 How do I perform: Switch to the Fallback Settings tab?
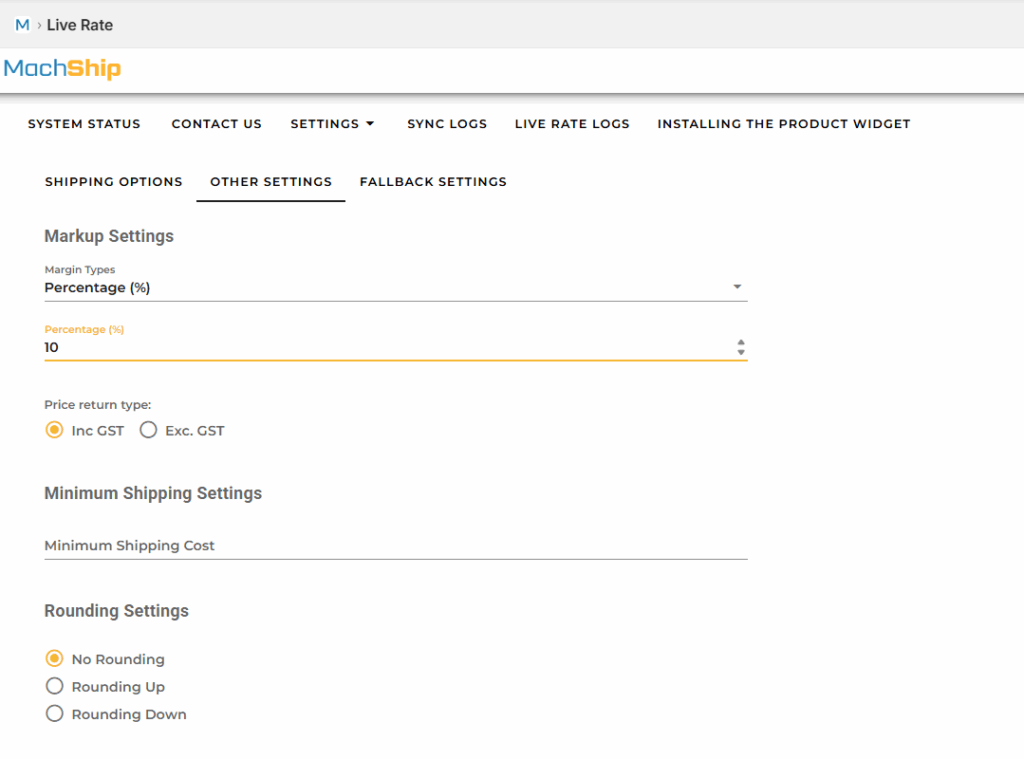pyautogui.click(x=433, y=182)
